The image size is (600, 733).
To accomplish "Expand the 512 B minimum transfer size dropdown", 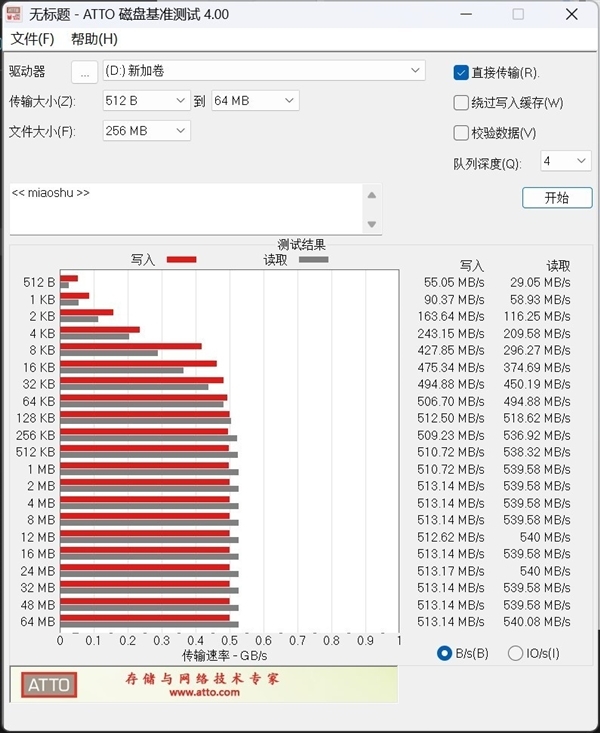I will (x=146, y=100).
